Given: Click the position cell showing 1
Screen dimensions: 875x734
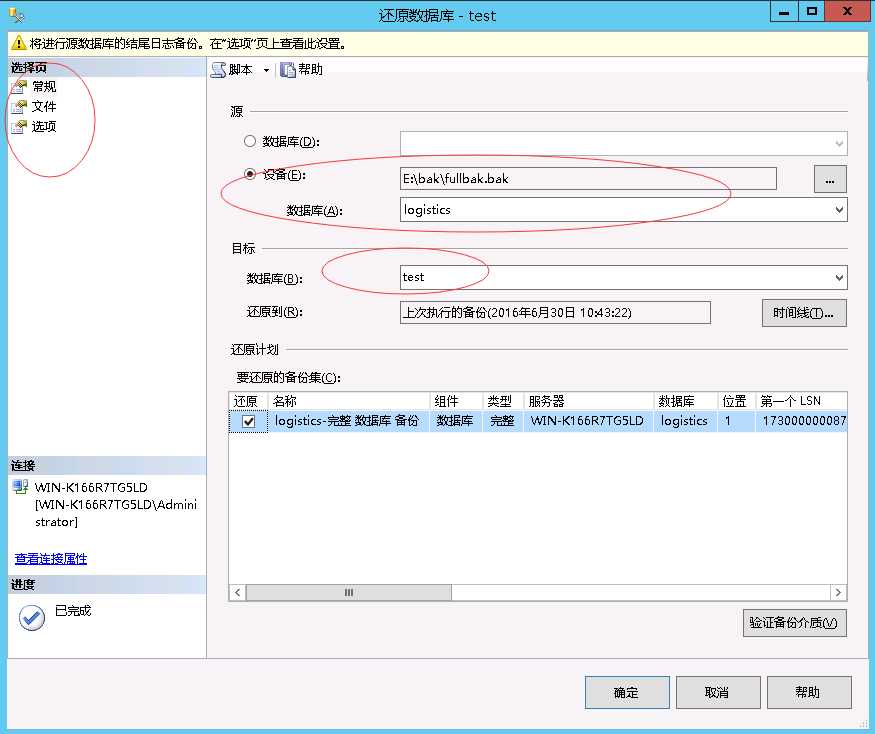Looking at the screenshot, I should [737, 421].
